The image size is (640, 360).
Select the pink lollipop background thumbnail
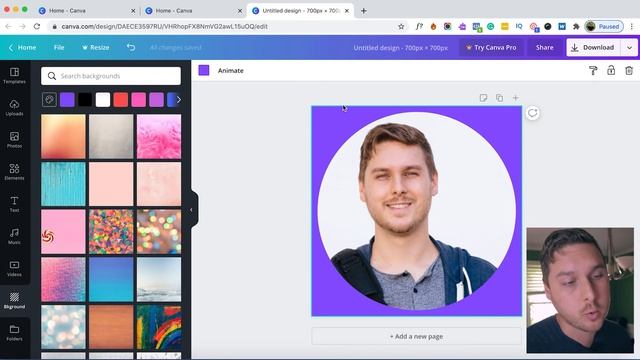63,232
